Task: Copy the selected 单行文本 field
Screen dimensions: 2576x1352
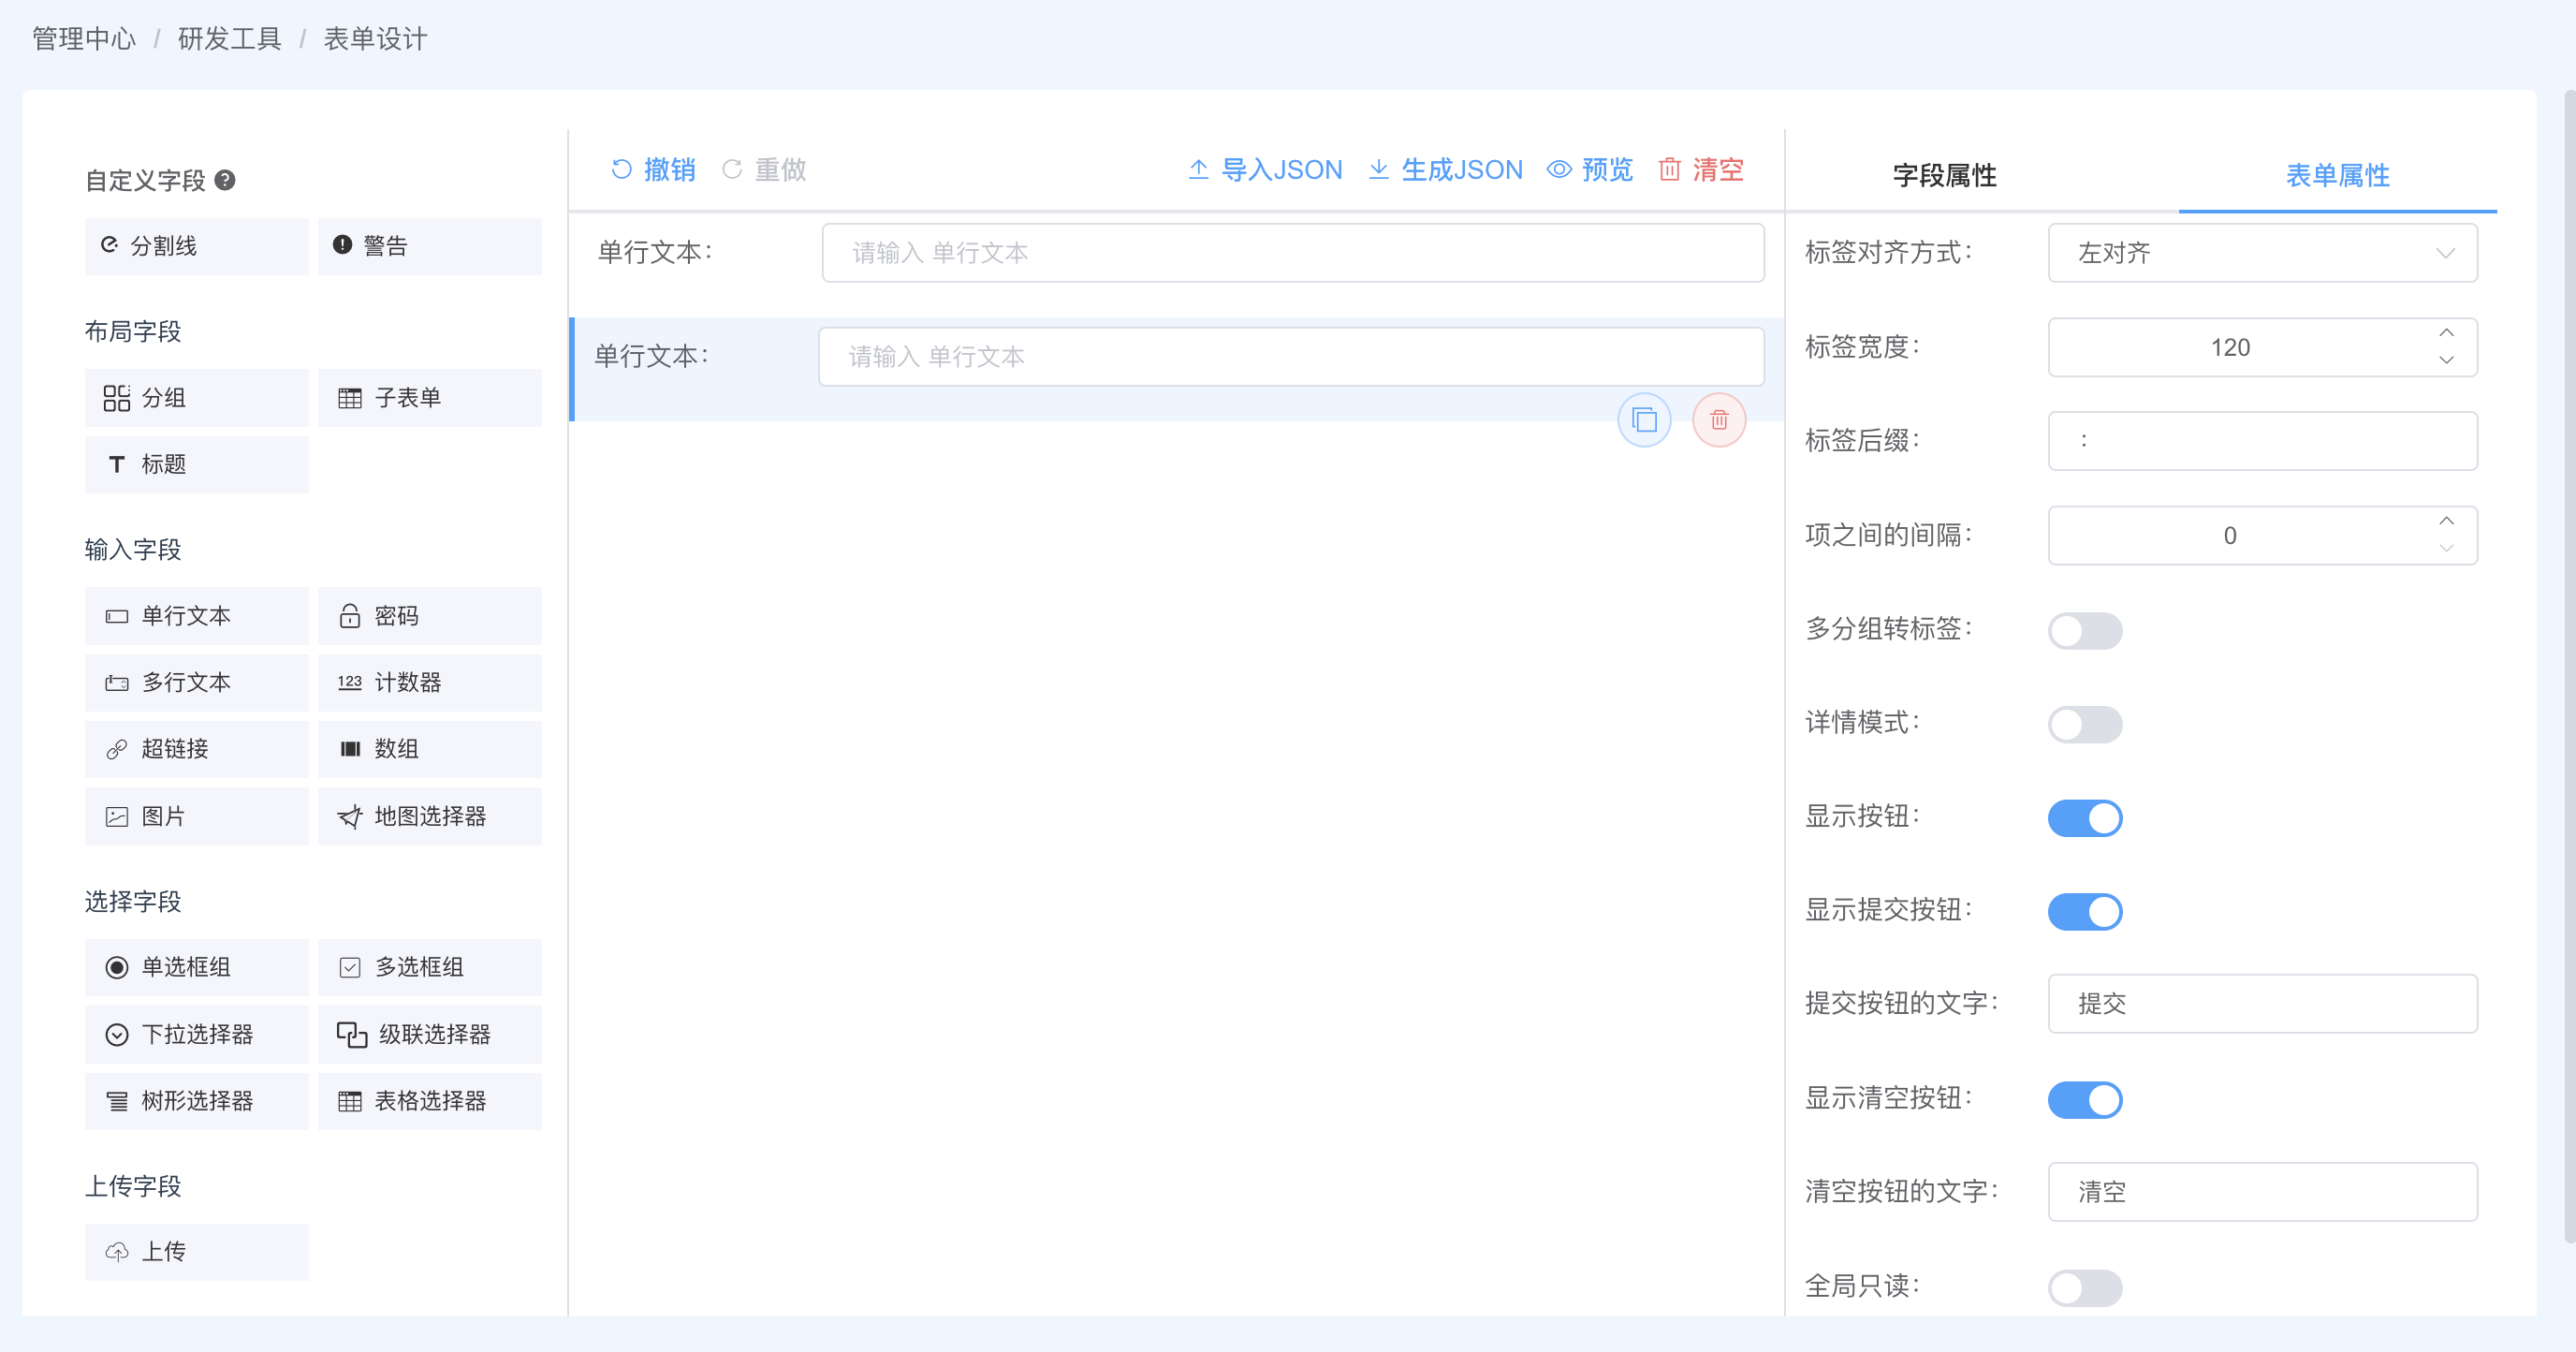Action: 1644,420
